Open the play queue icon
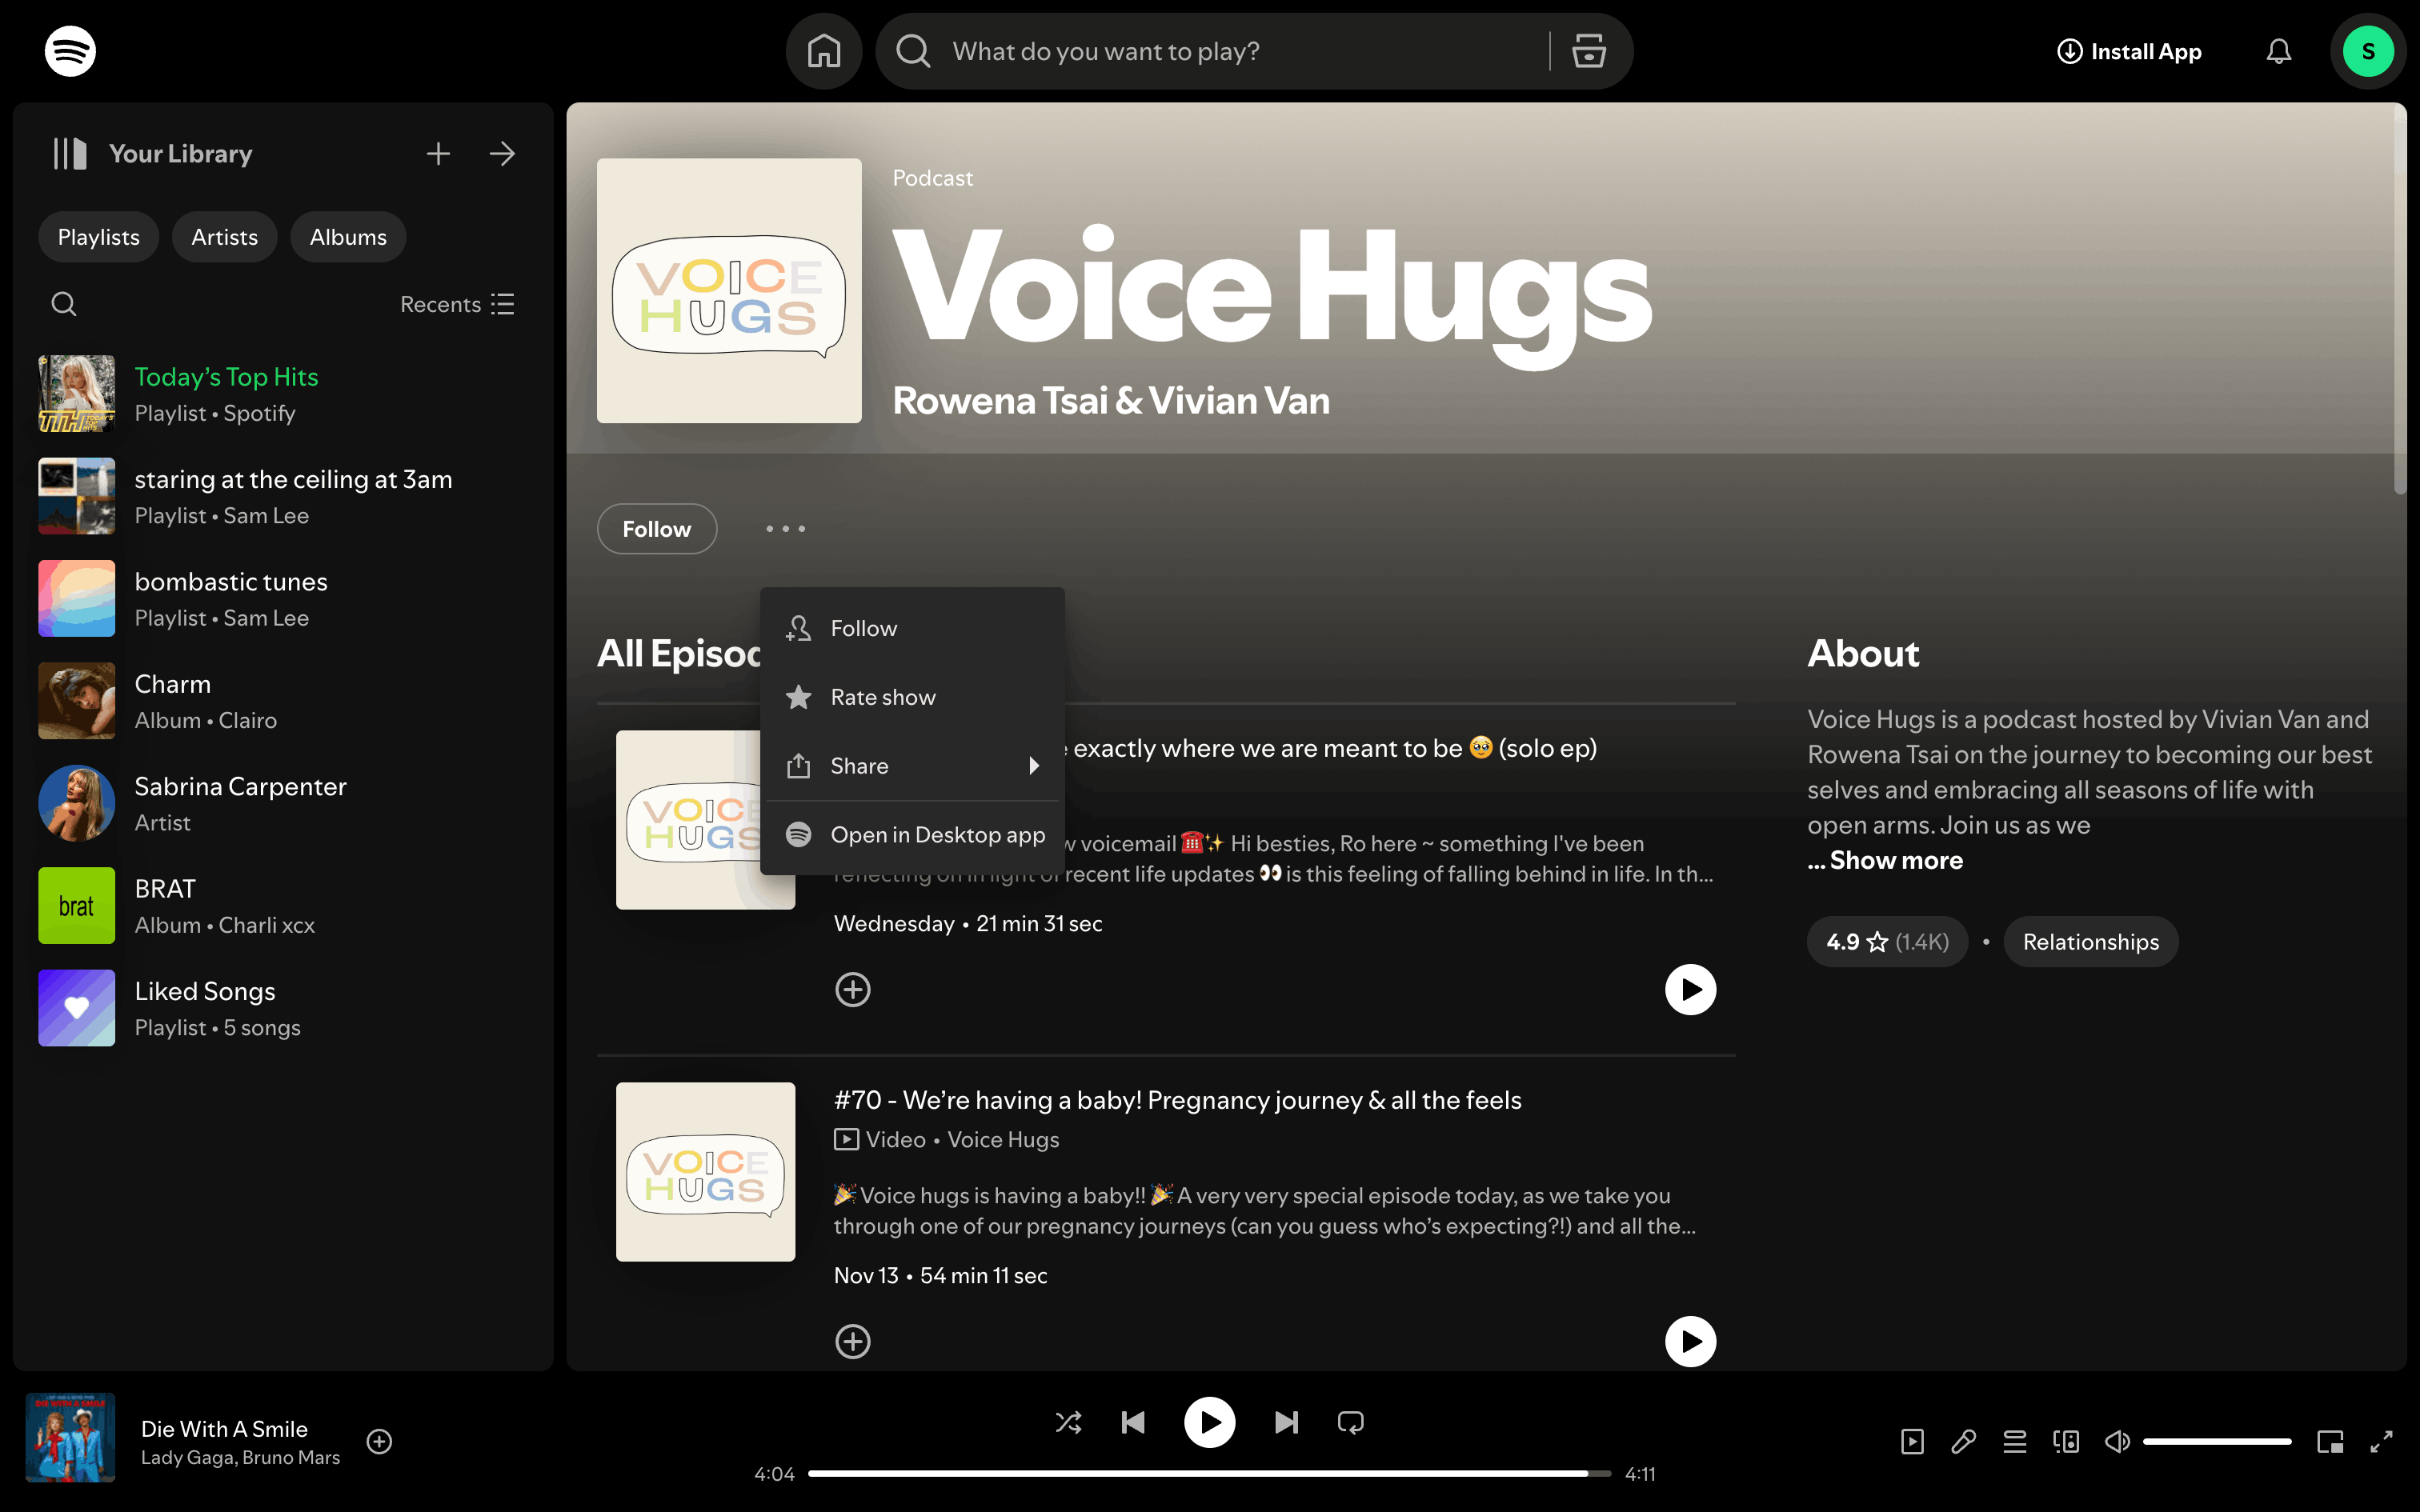 (2014, 1441)
